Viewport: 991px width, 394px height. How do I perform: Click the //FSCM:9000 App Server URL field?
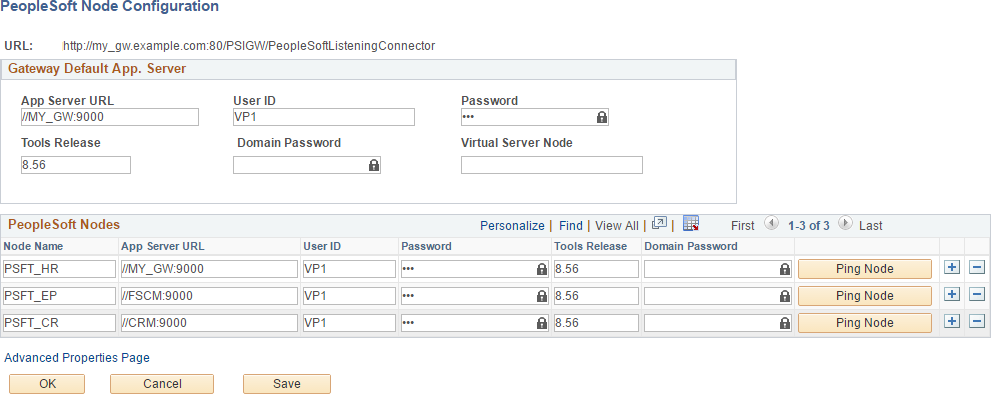click(209, 295)
